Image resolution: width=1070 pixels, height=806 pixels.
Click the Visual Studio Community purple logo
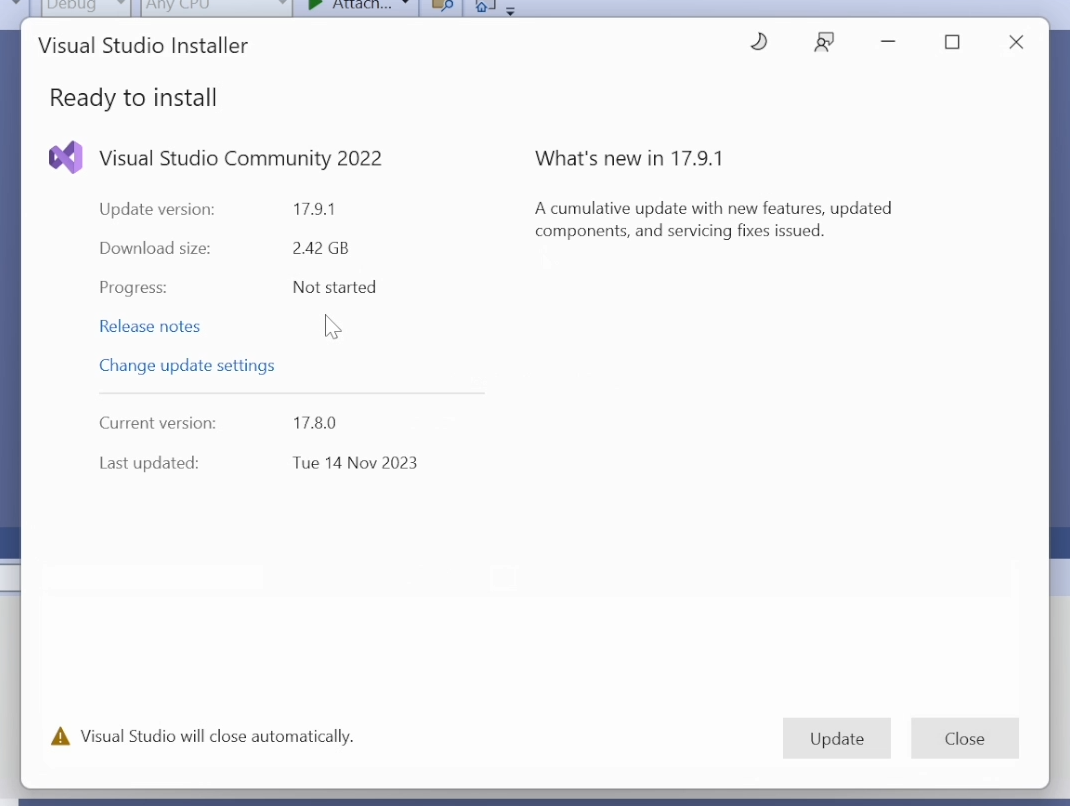pyautogui.click(x=66, y=158)
